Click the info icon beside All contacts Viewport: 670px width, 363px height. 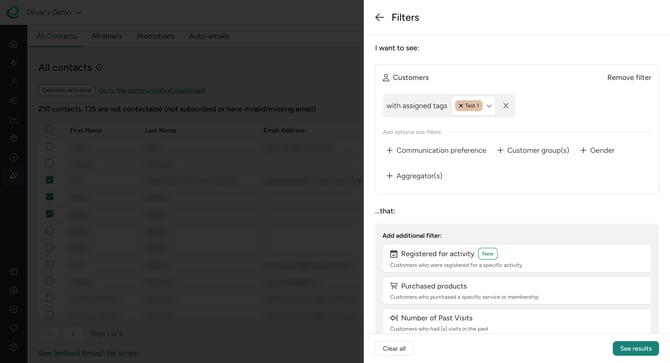click(x=99, y=67)
